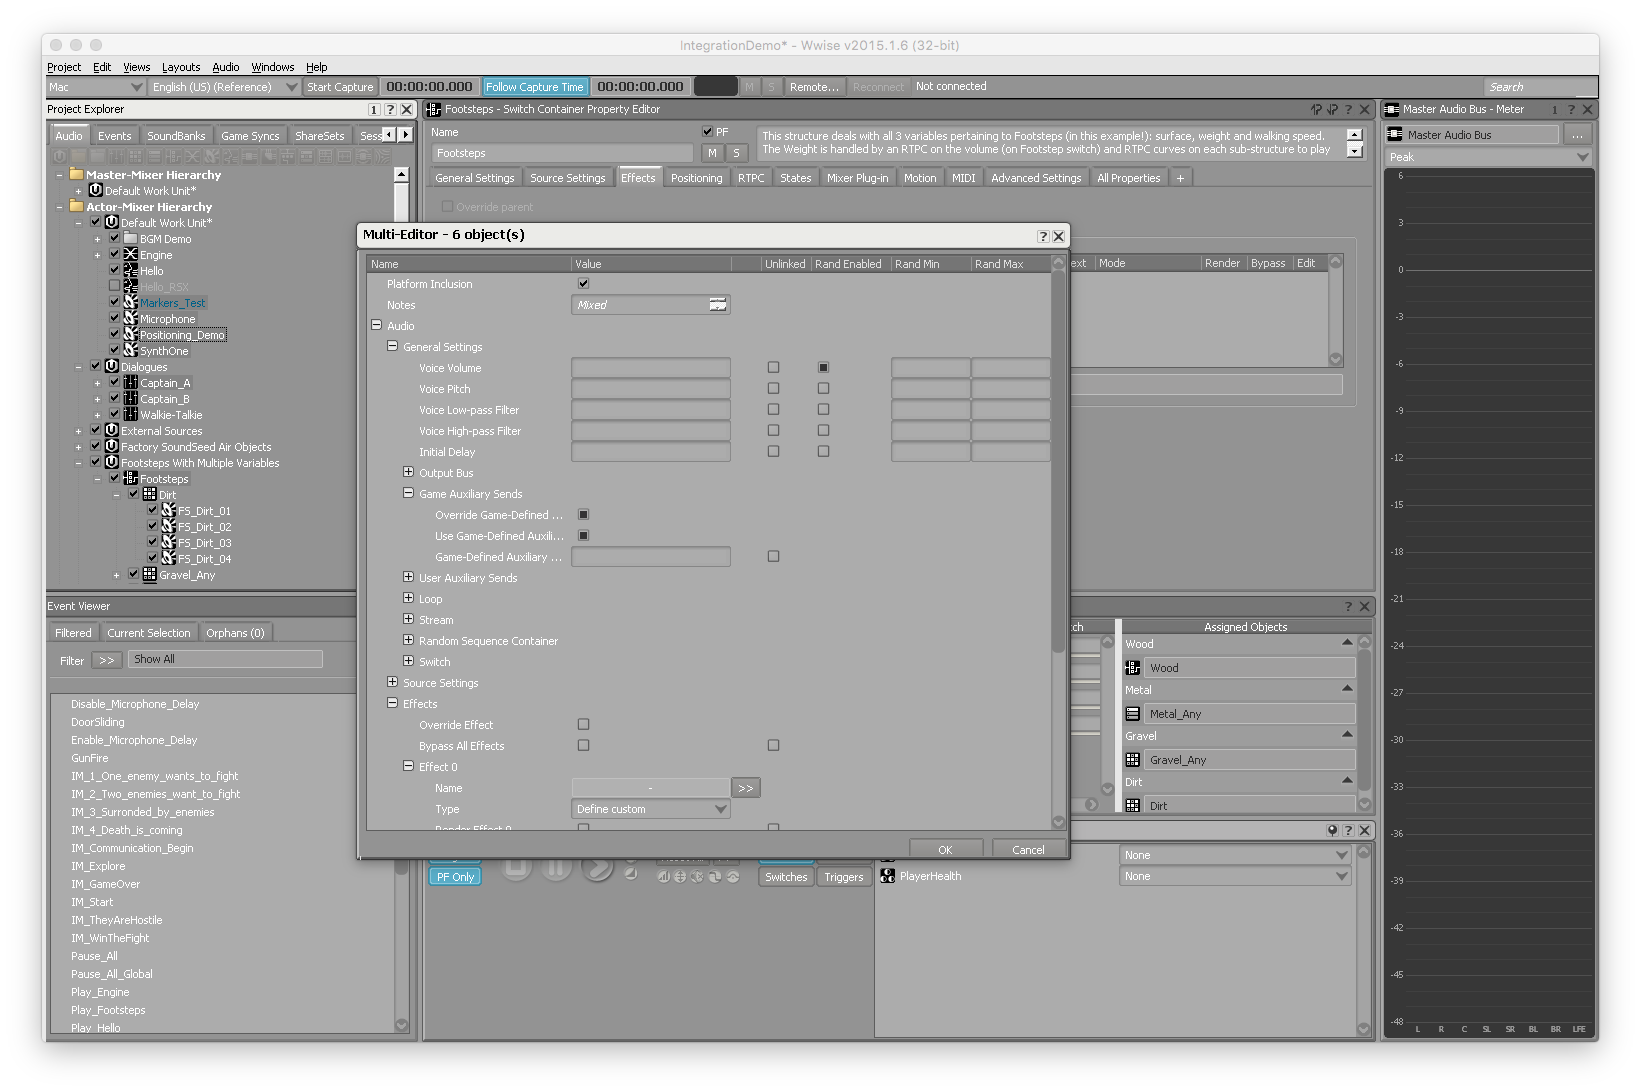Click the help icon in Multi-Editor title
Viewport: 1641px width, 1092px height.
click(x=1043, y=236)
